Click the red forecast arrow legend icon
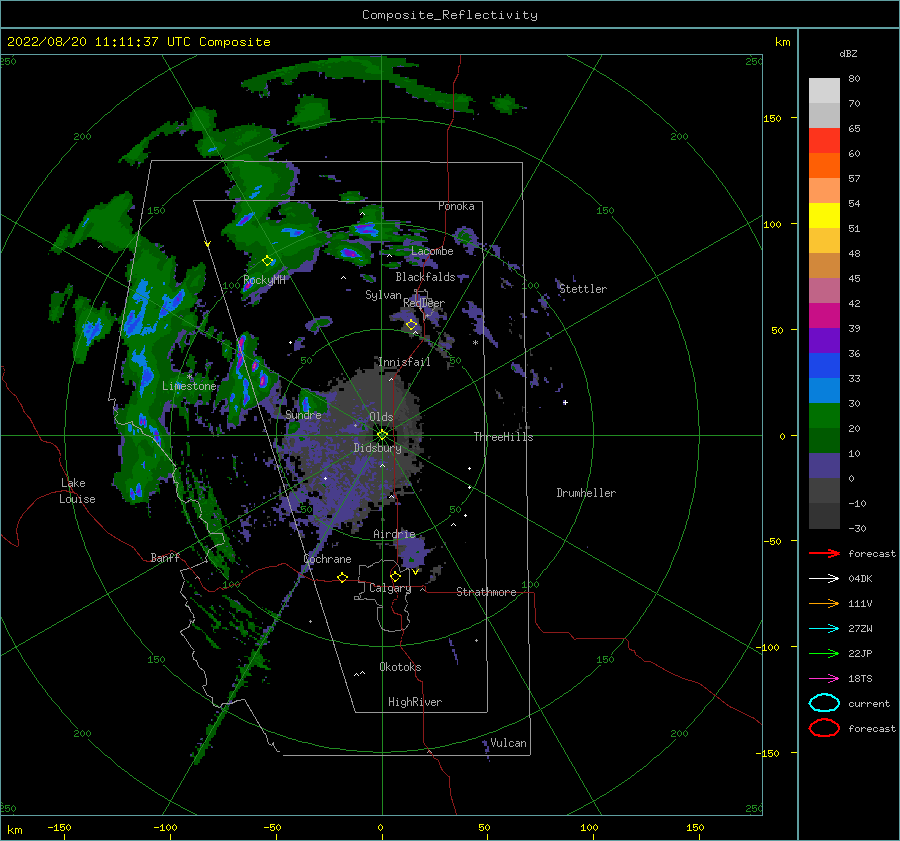This screenshot has height=841, width=900. click(x=824, y=553)
